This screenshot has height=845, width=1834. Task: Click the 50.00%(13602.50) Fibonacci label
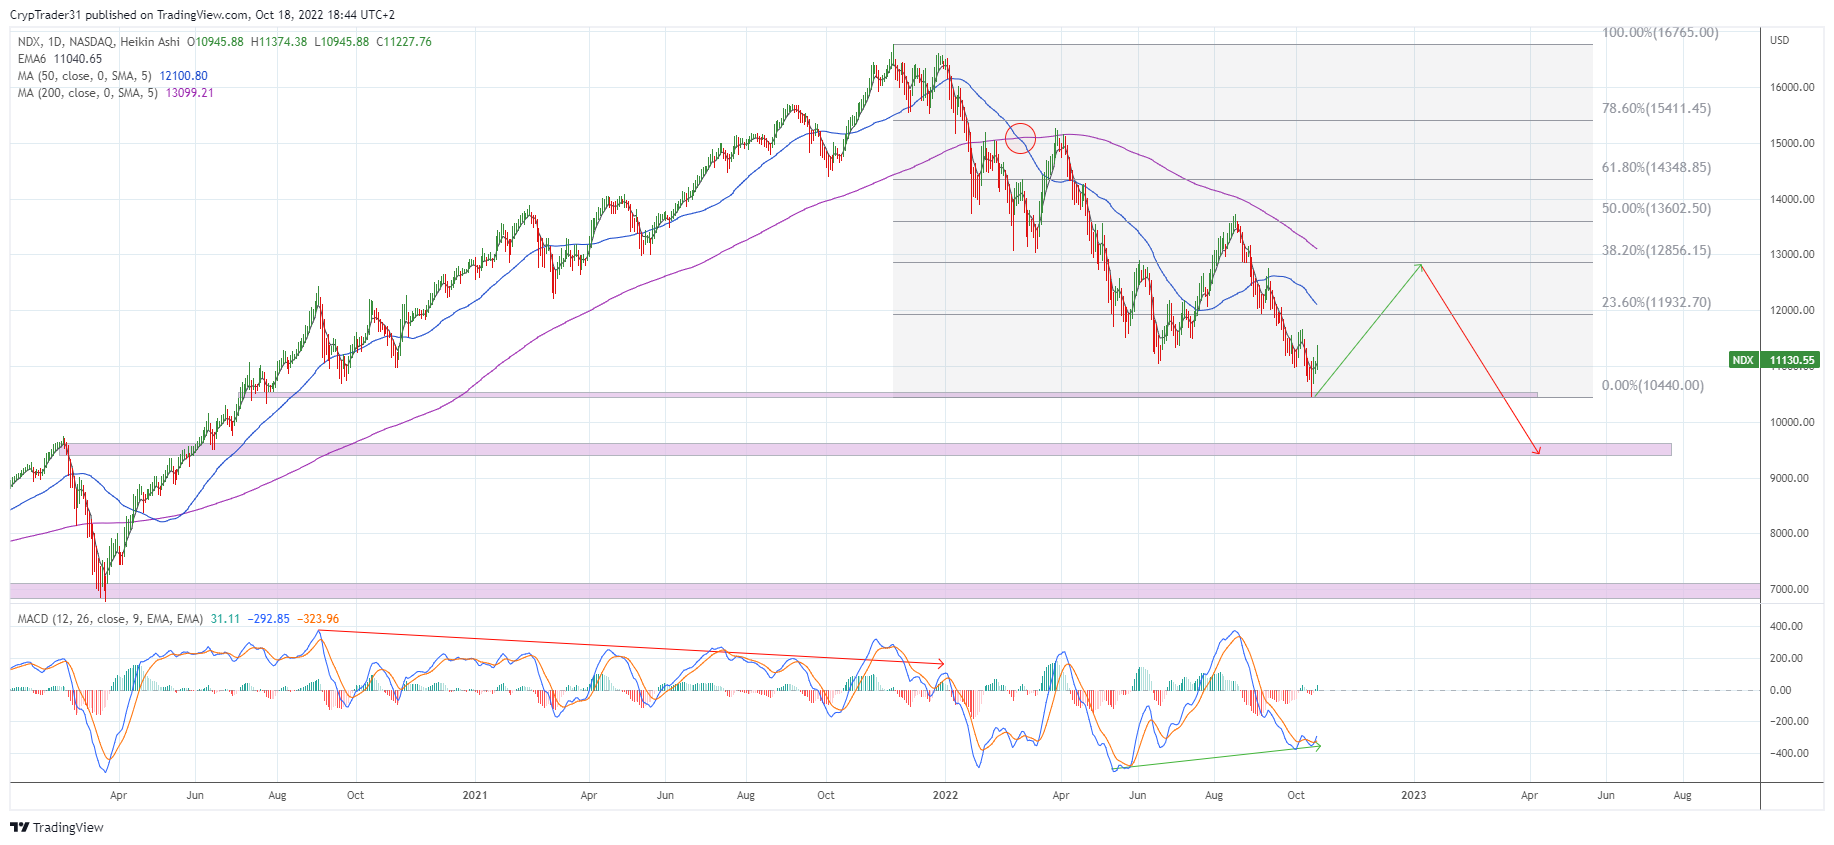tap(1656, 208)
